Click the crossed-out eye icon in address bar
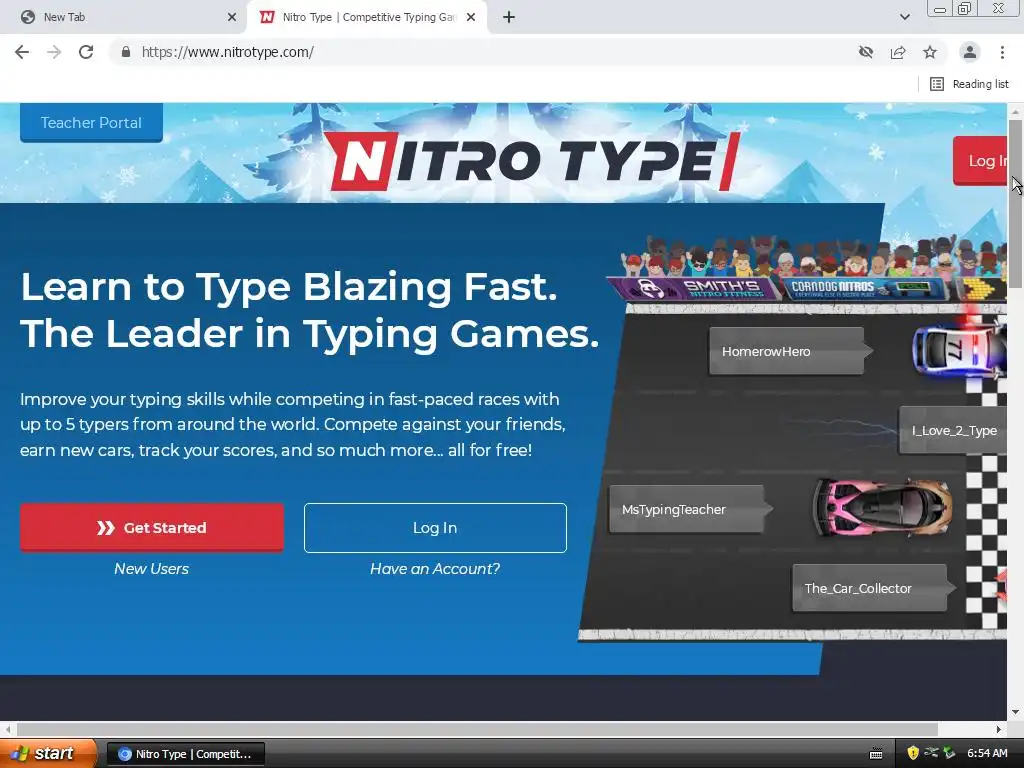The image size is (1024, 768). click(866, 52)
